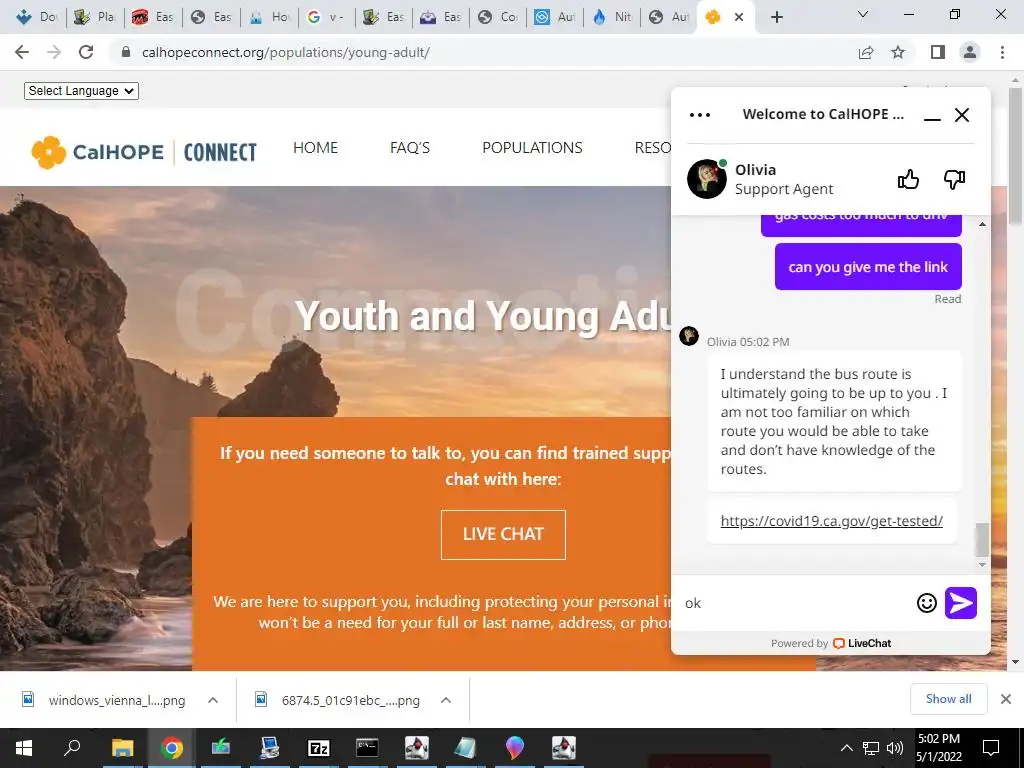Image resolution: width=1024 pixels, height=768 pixels.
Task: Give Olivia a thumbs down rating
Action: pyautogui.click(x=954, y=179)
